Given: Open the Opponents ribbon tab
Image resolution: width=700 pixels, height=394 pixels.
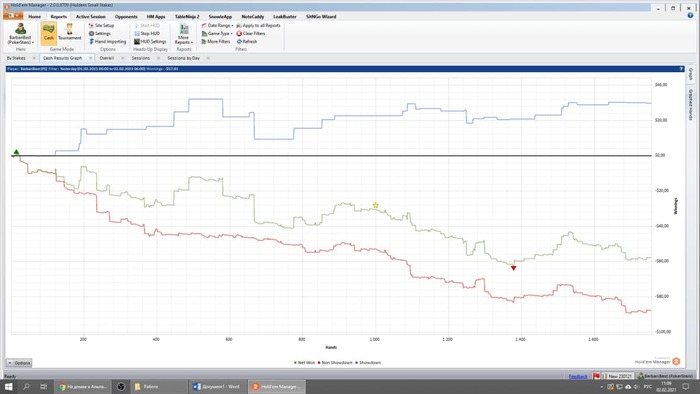Looking at the screenshot, I should (126, 17).
